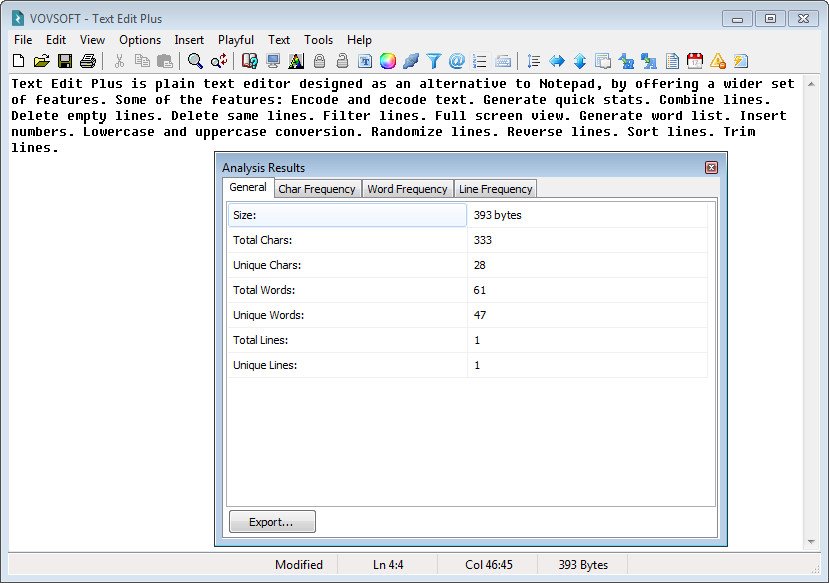The height and width of the screenshot is (583, 829).
Task: Create a new blank document icon
Action: pyautogui.click(x=19, y=61)
